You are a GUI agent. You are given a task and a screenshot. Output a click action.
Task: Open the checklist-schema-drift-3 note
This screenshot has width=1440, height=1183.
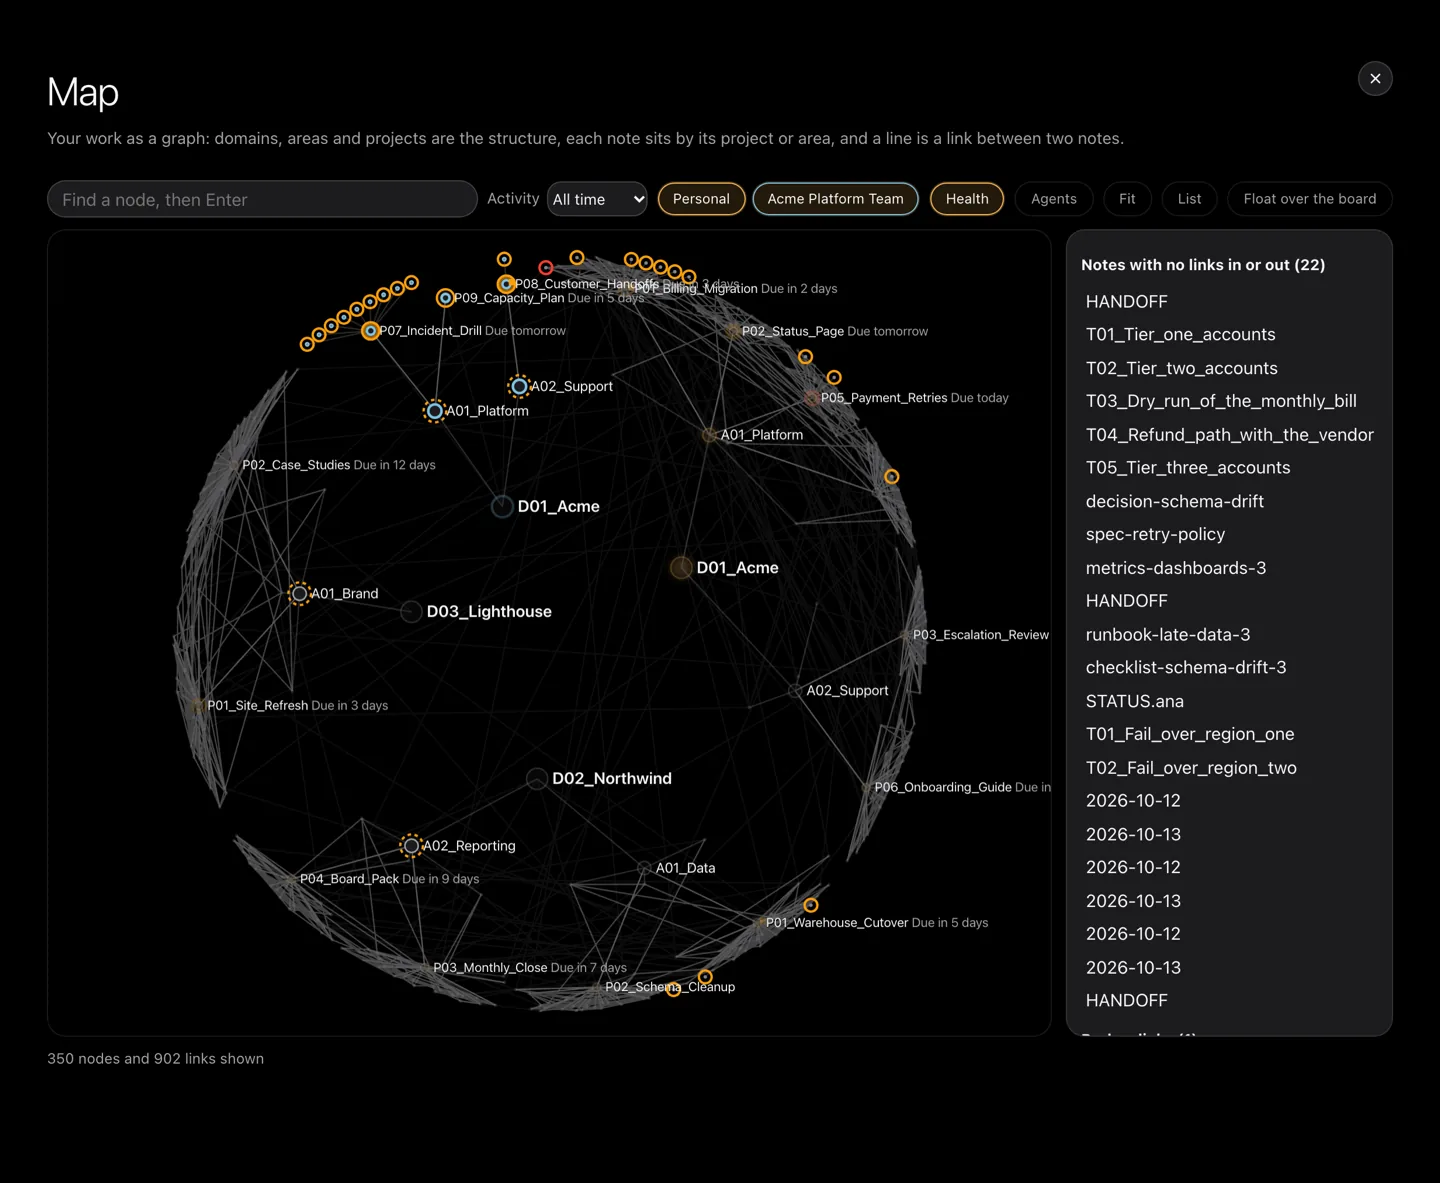[1186, 668]
